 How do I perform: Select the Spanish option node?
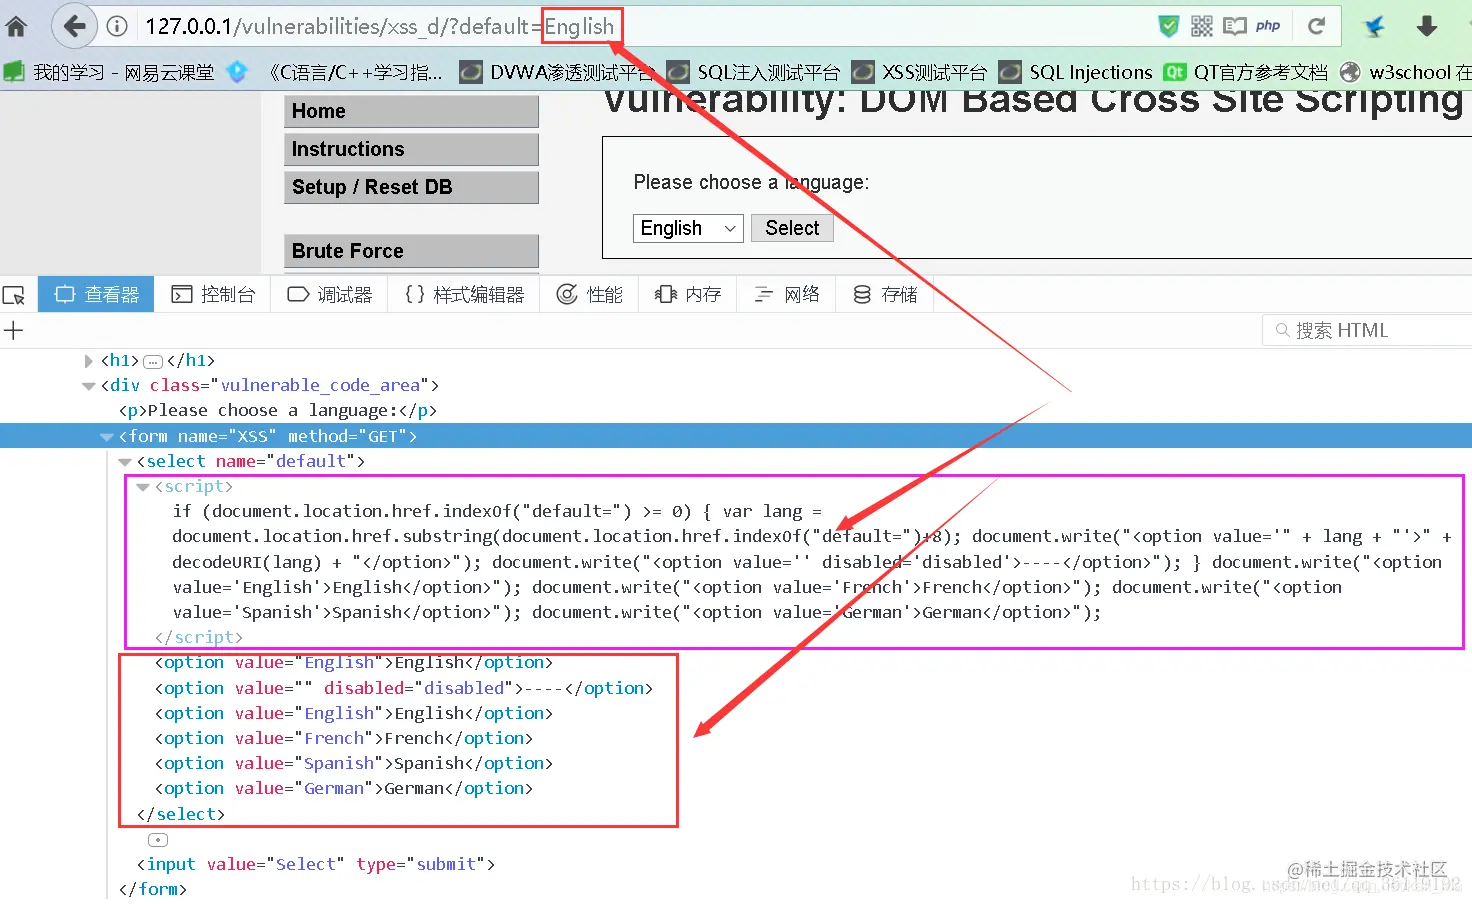(353, 763)
